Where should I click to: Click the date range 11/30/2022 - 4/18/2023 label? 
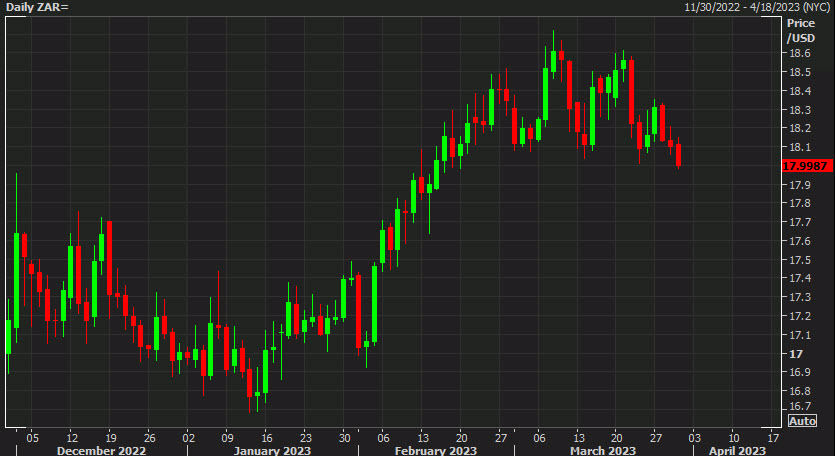758,7
